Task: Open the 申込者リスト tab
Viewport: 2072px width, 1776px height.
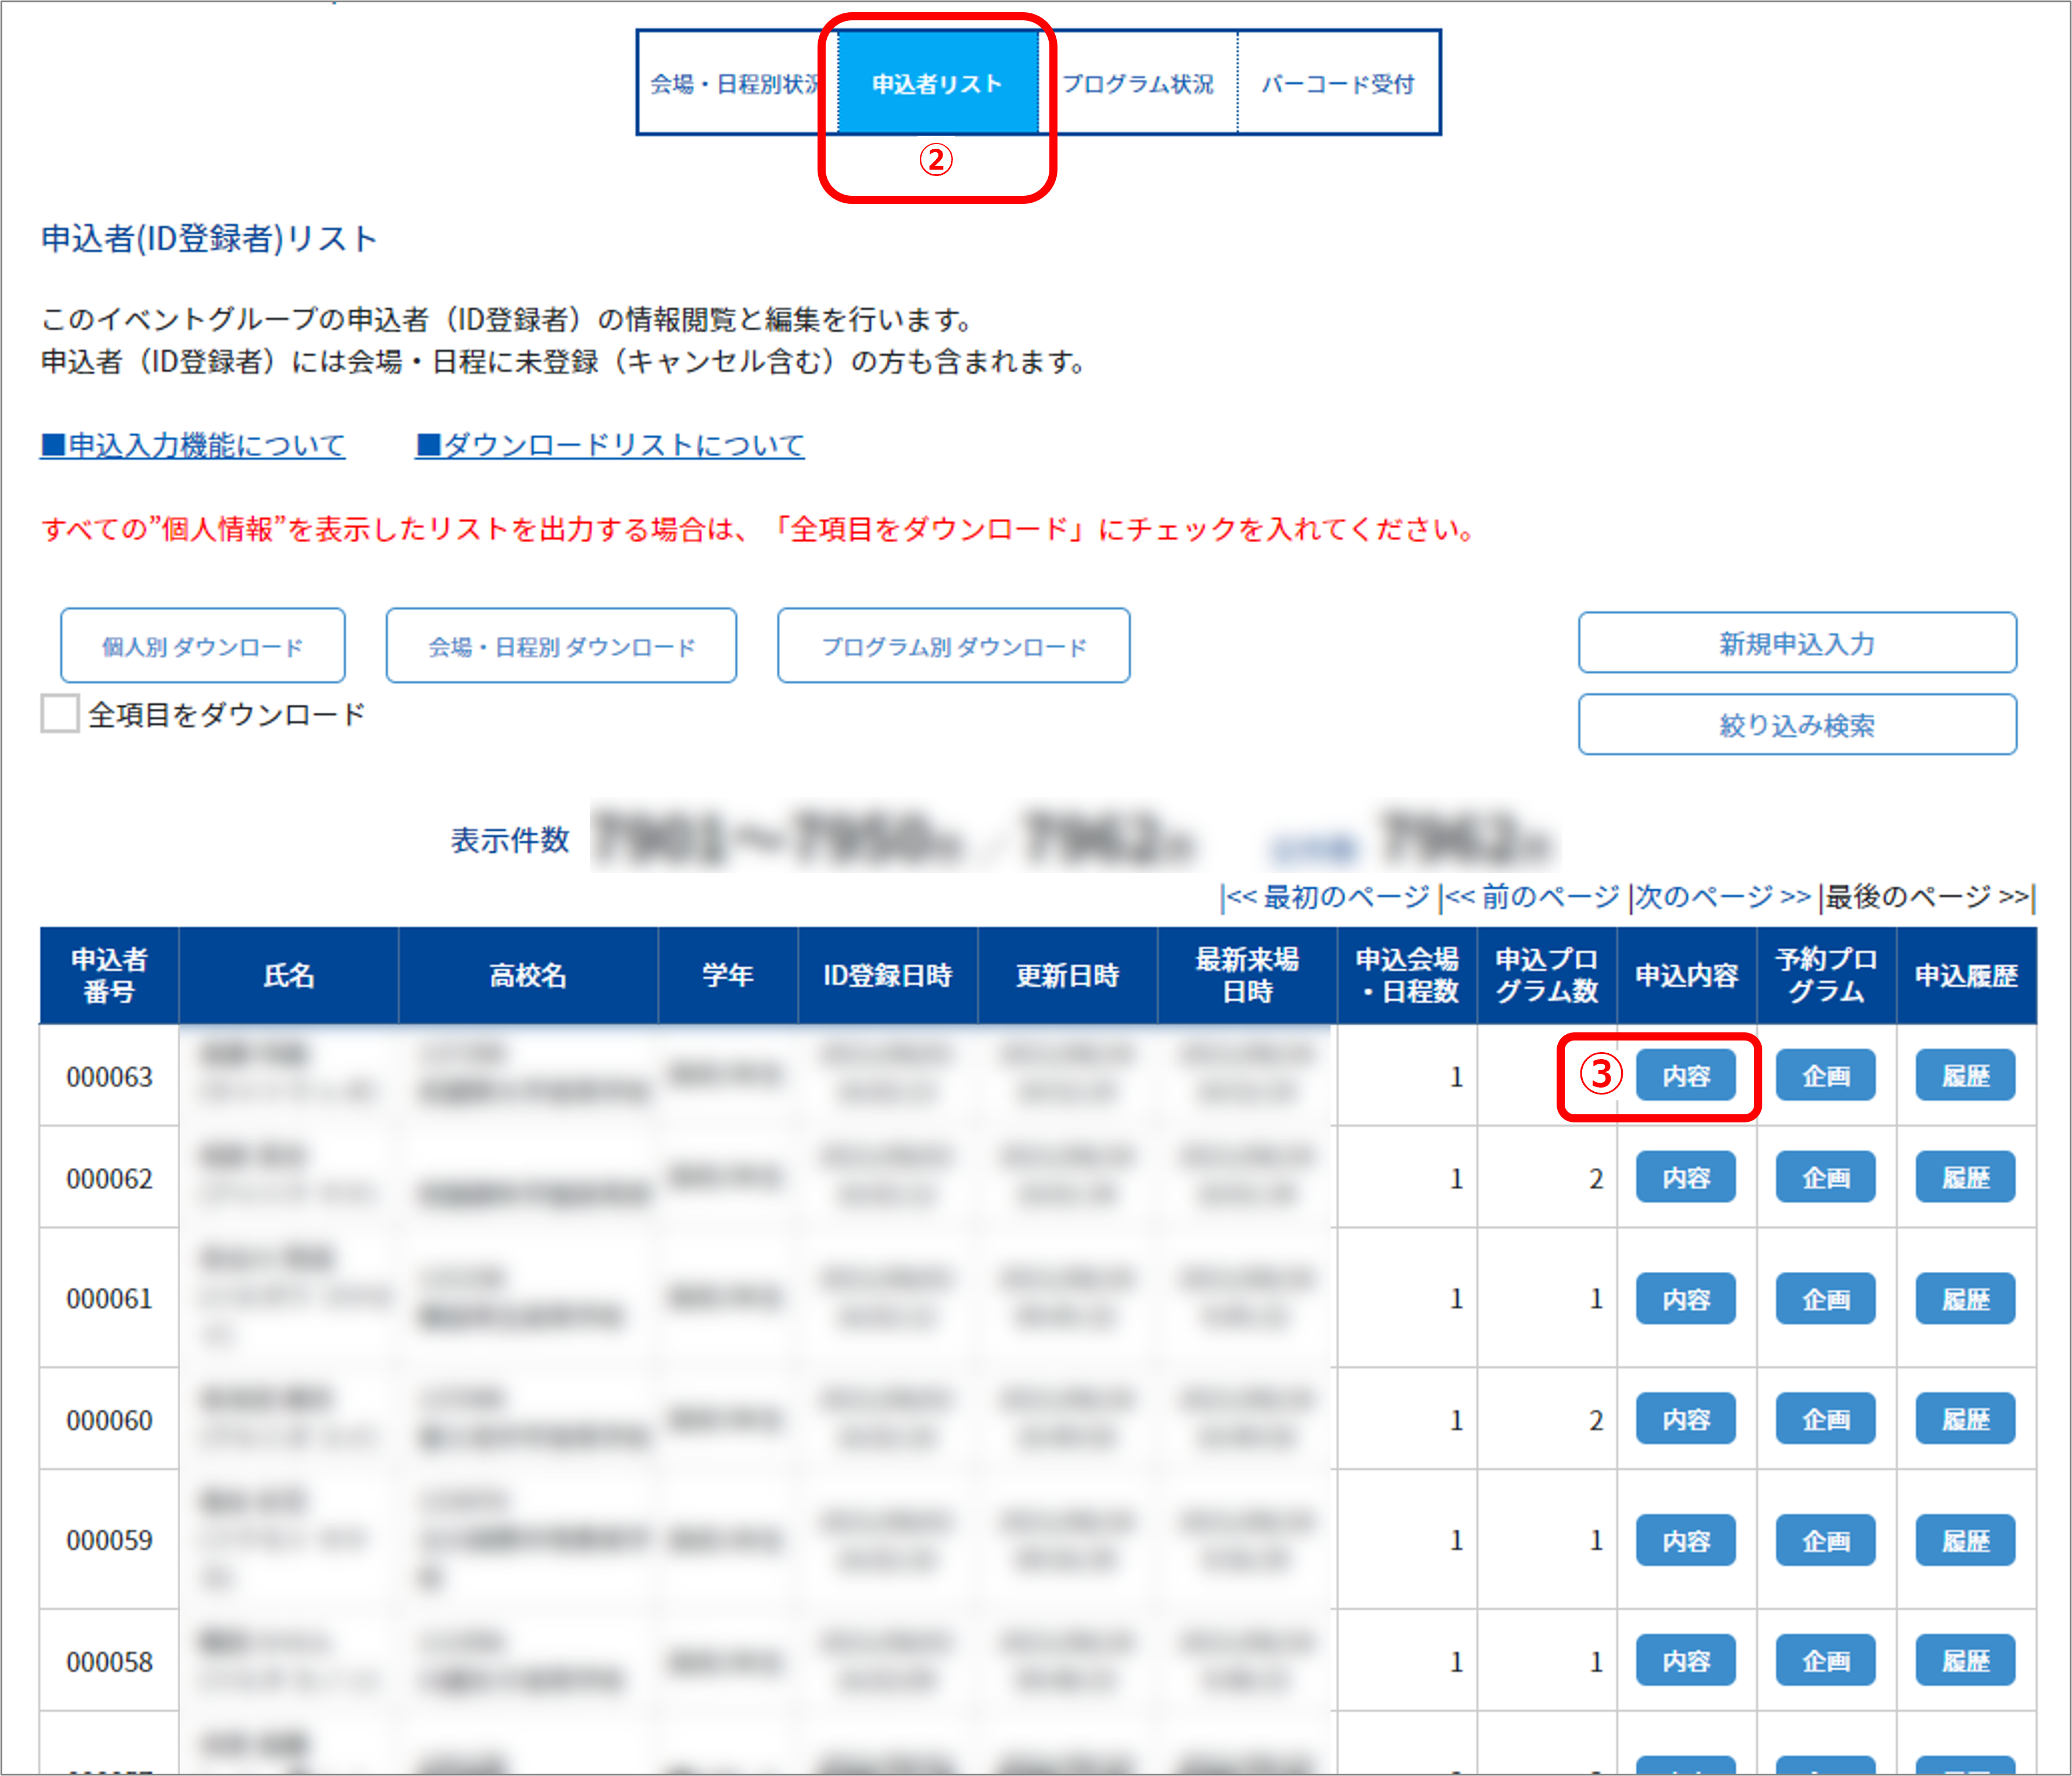Action: (x=937, y=83)
